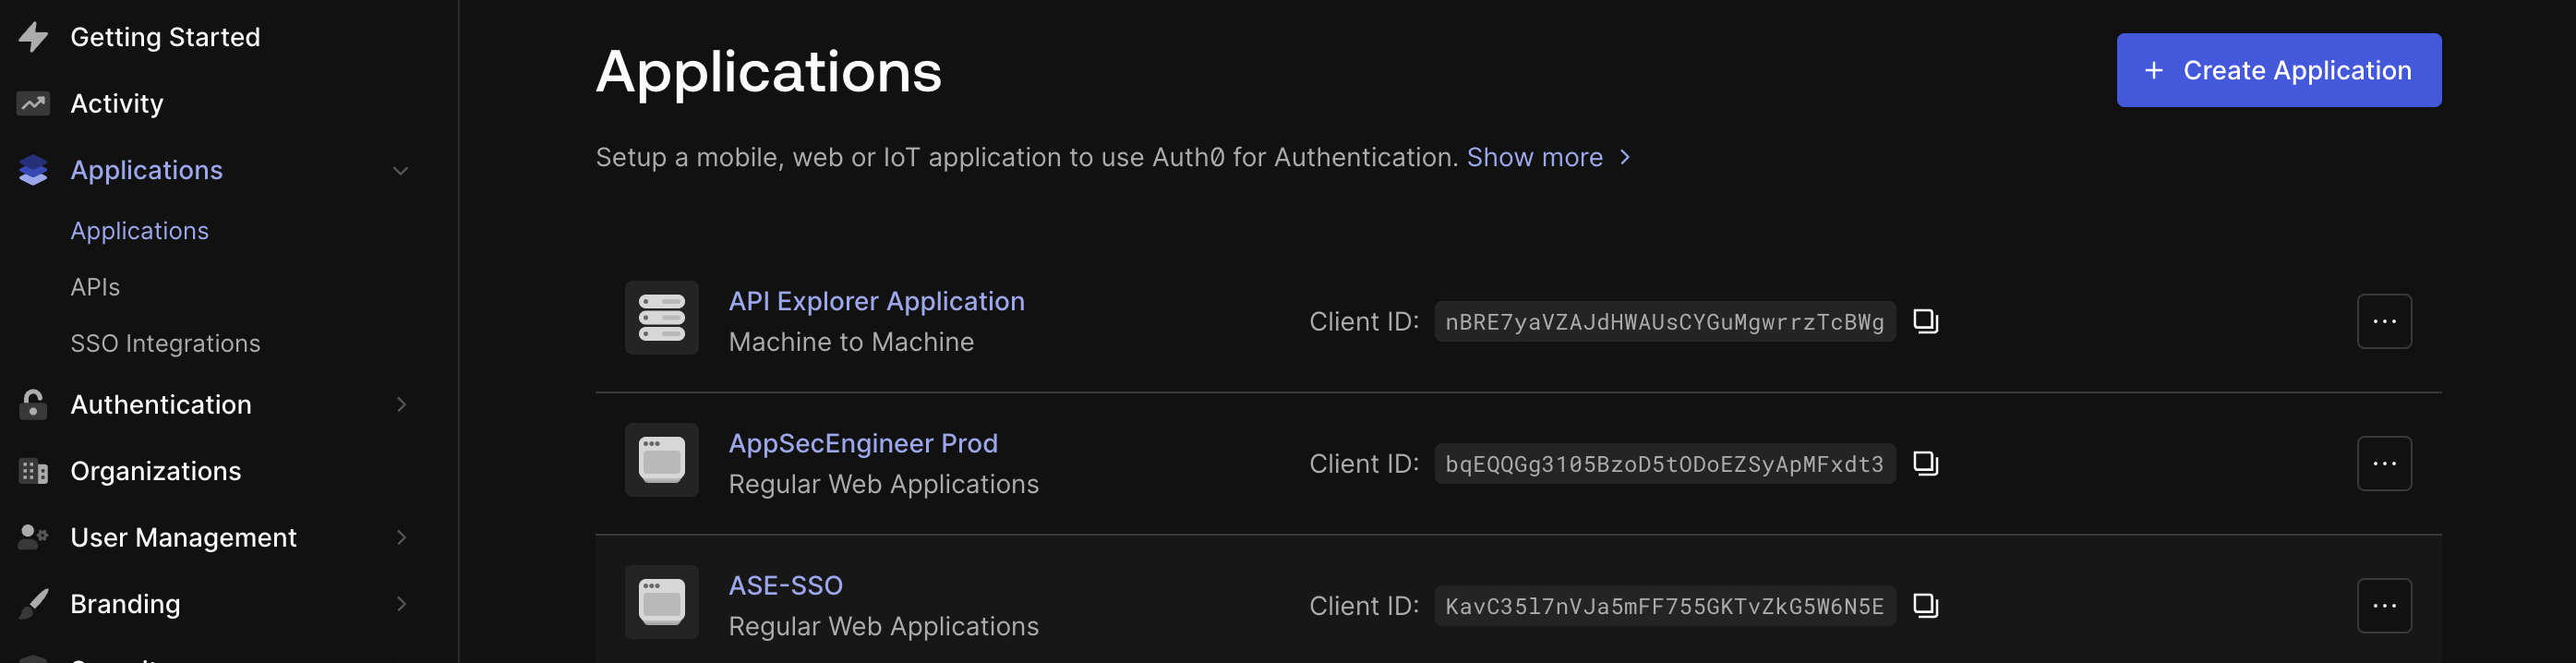
Task: Open Getting Started in the sidebar
Action: pyautogui.click(x=165, y=37)
